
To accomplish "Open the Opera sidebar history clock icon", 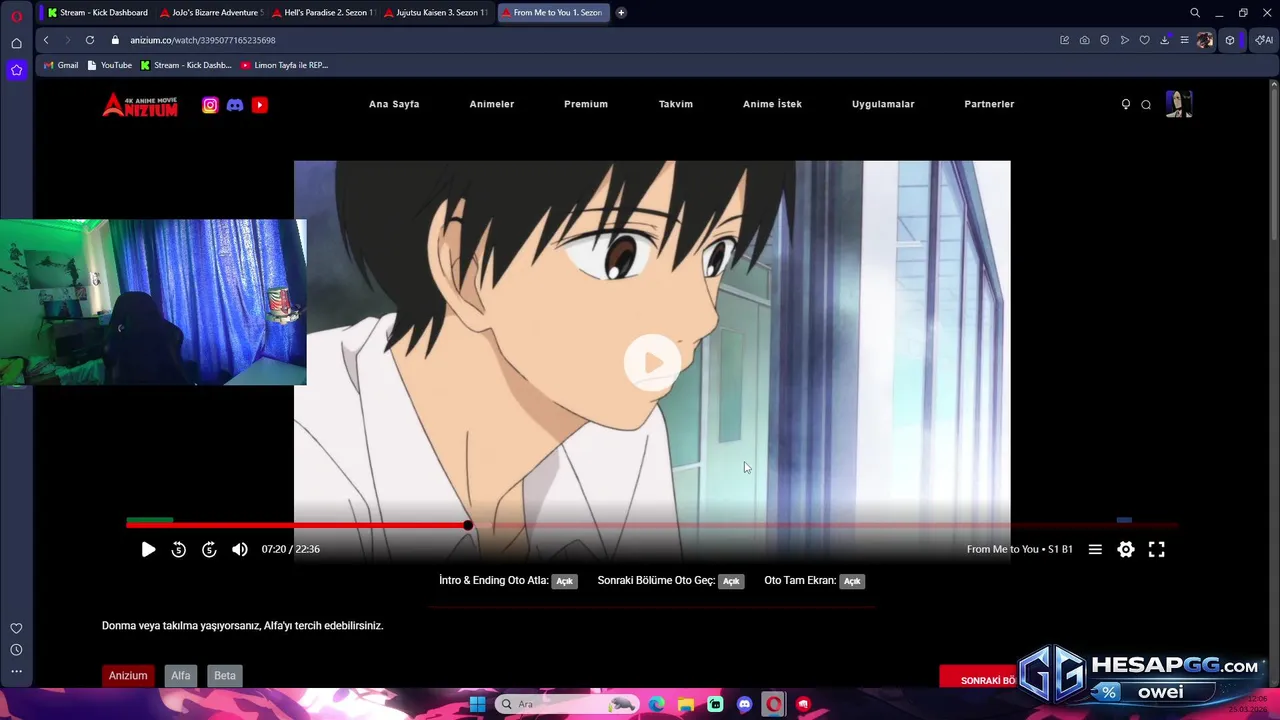I will [x=16, y=650].
